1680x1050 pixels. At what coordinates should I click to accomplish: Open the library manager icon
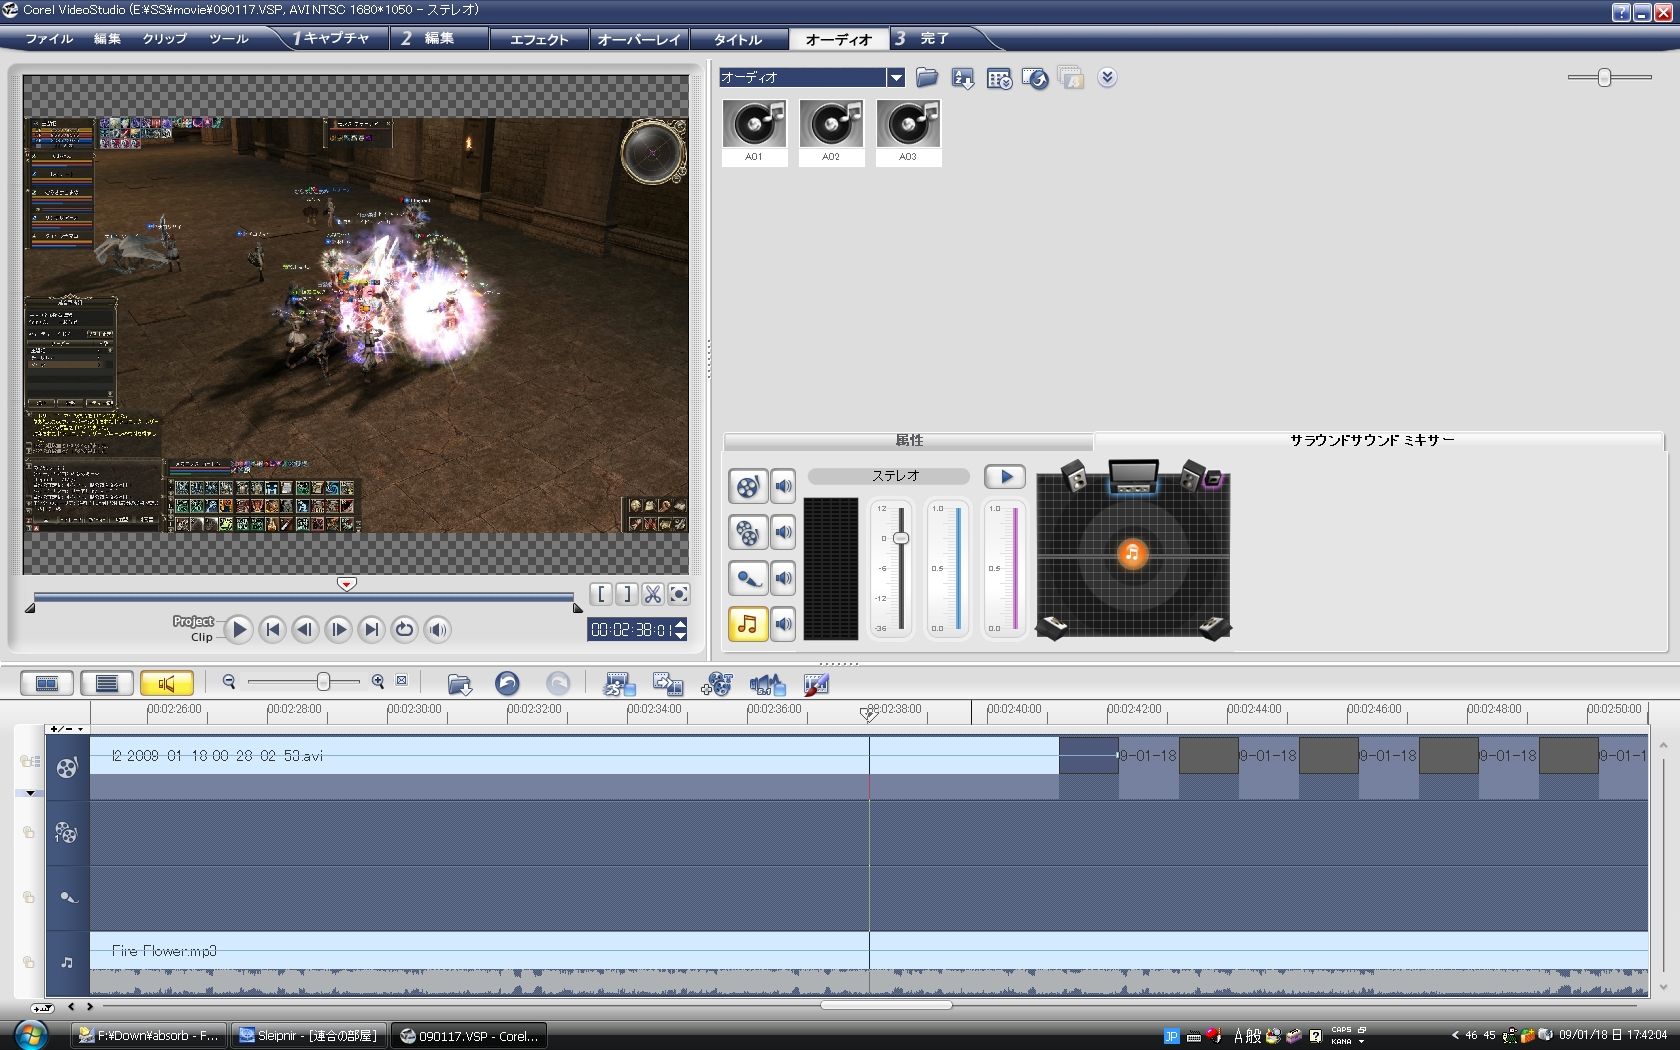pos(999,78)
